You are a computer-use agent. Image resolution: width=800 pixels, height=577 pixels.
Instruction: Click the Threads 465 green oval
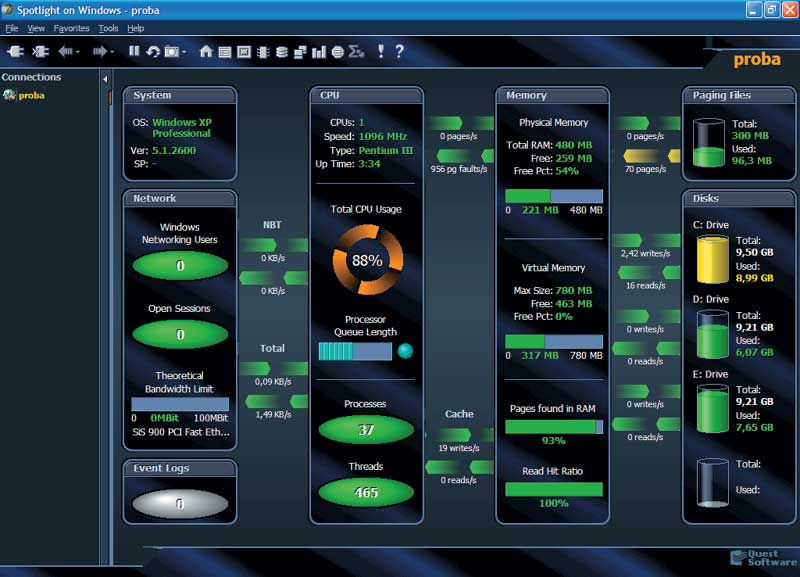366,492
